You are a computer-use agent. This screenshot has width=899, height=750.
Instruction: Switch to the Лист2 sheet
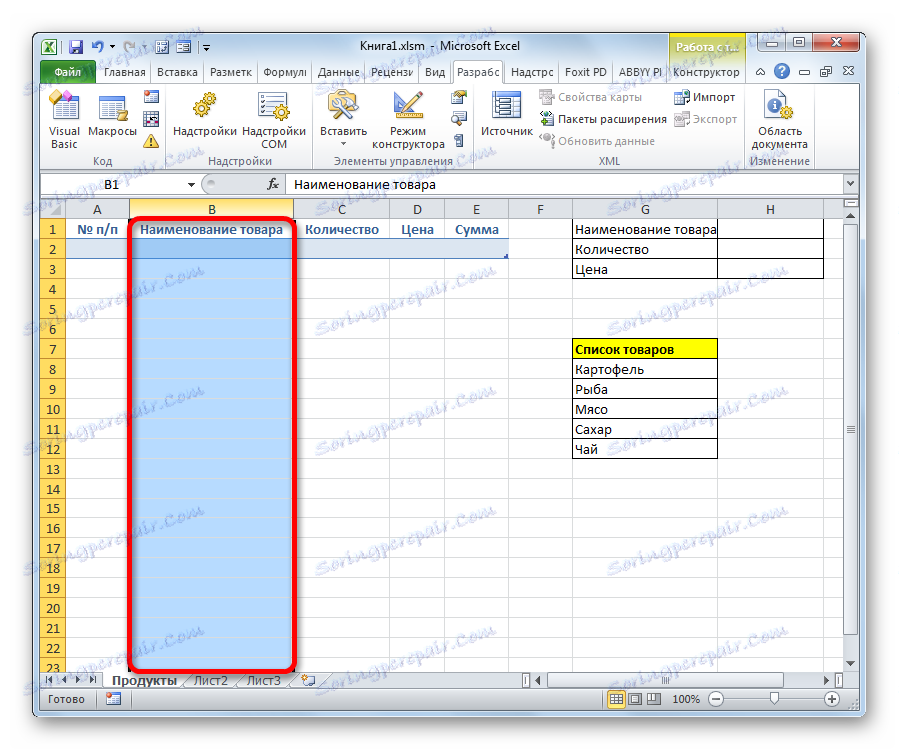pyautogui.click(x=211, y=681)
